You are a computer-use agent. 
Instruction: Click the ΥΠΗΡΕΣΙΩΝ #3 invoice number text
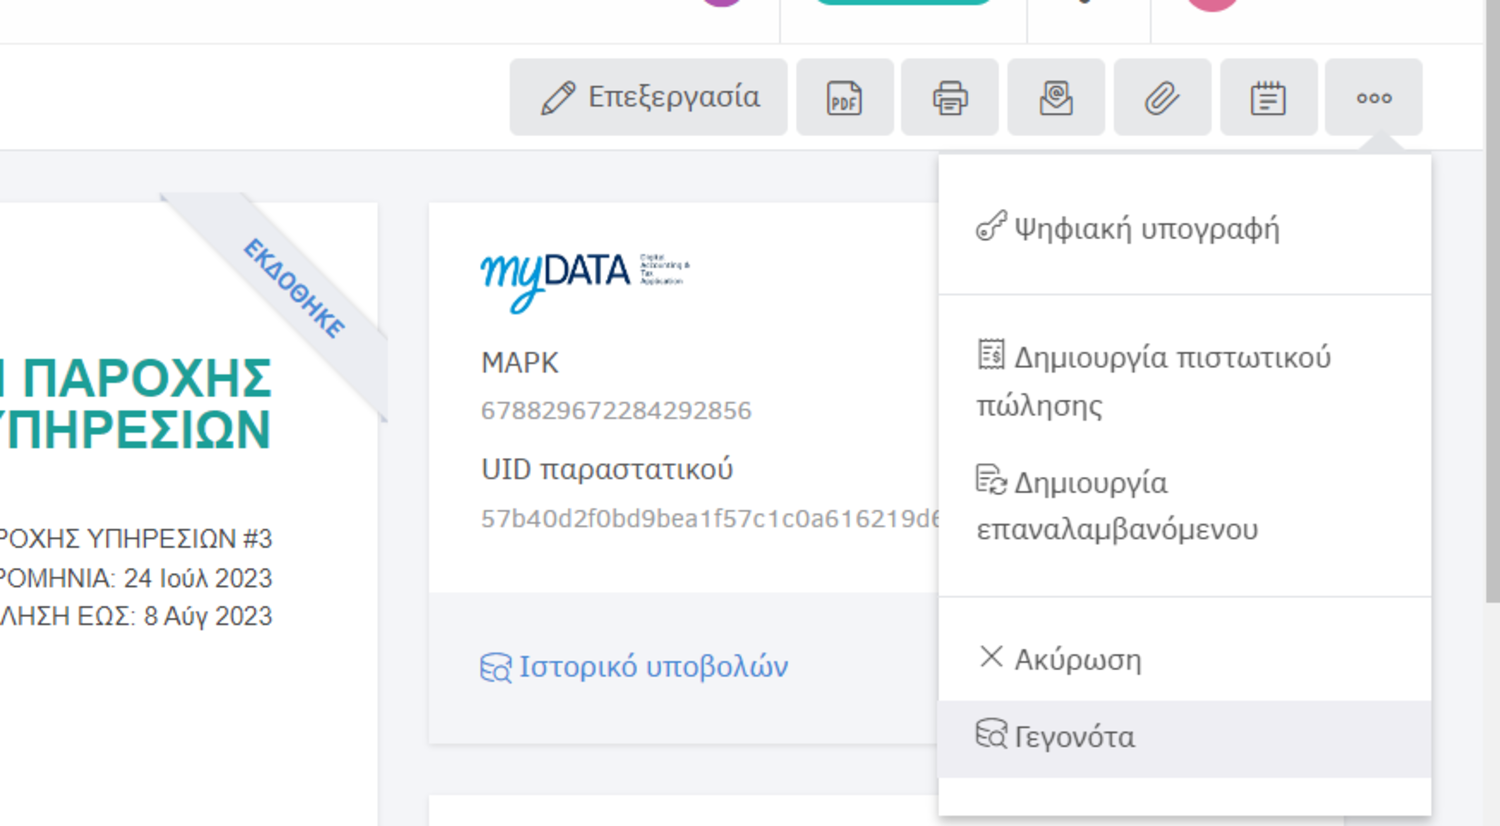[x=179, y=539]
